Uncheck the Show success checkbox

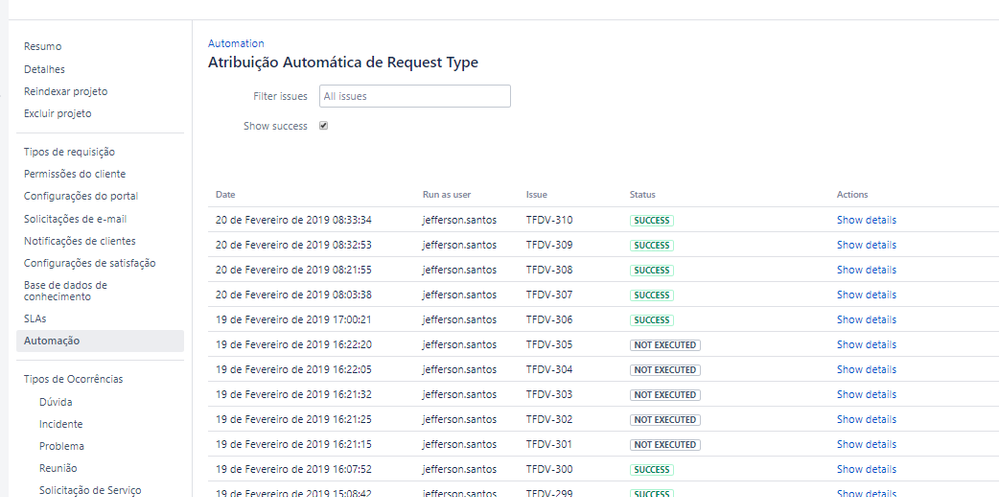tap(324, 126)
